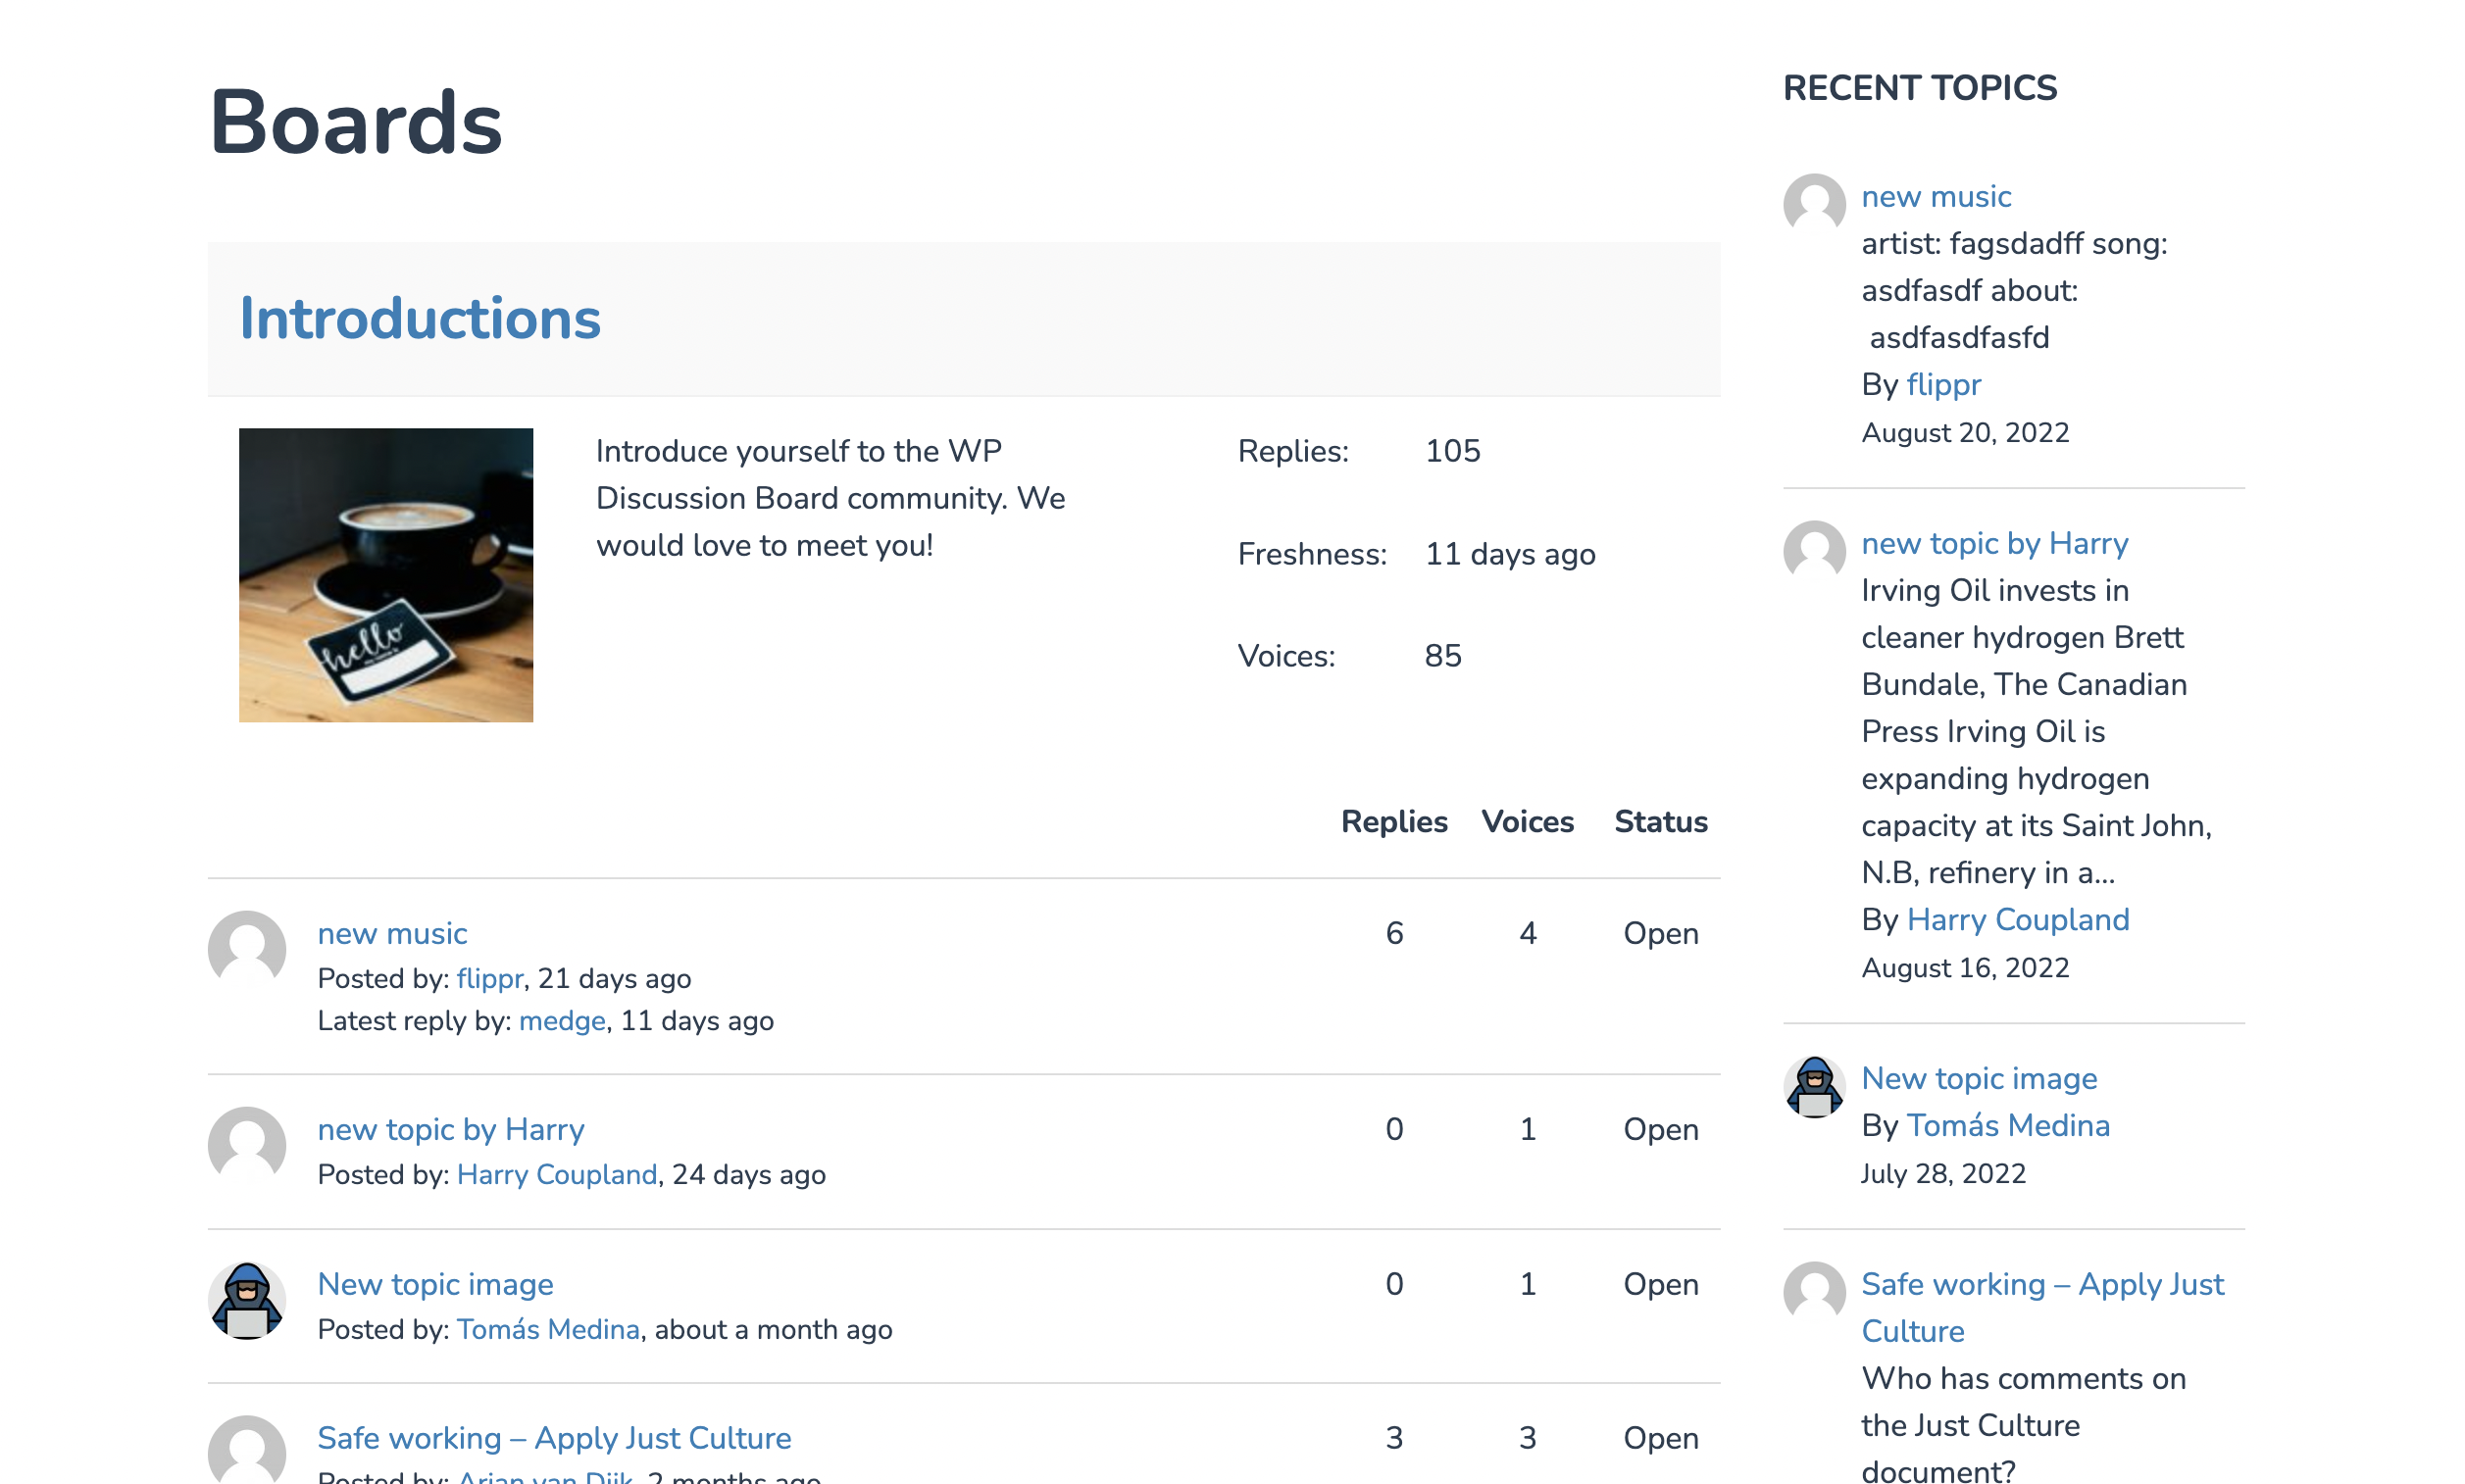This screenshot has height=1484, width=2465.
Task: Toggle Open status on new music topic
Action: [x=1659, y=935]
